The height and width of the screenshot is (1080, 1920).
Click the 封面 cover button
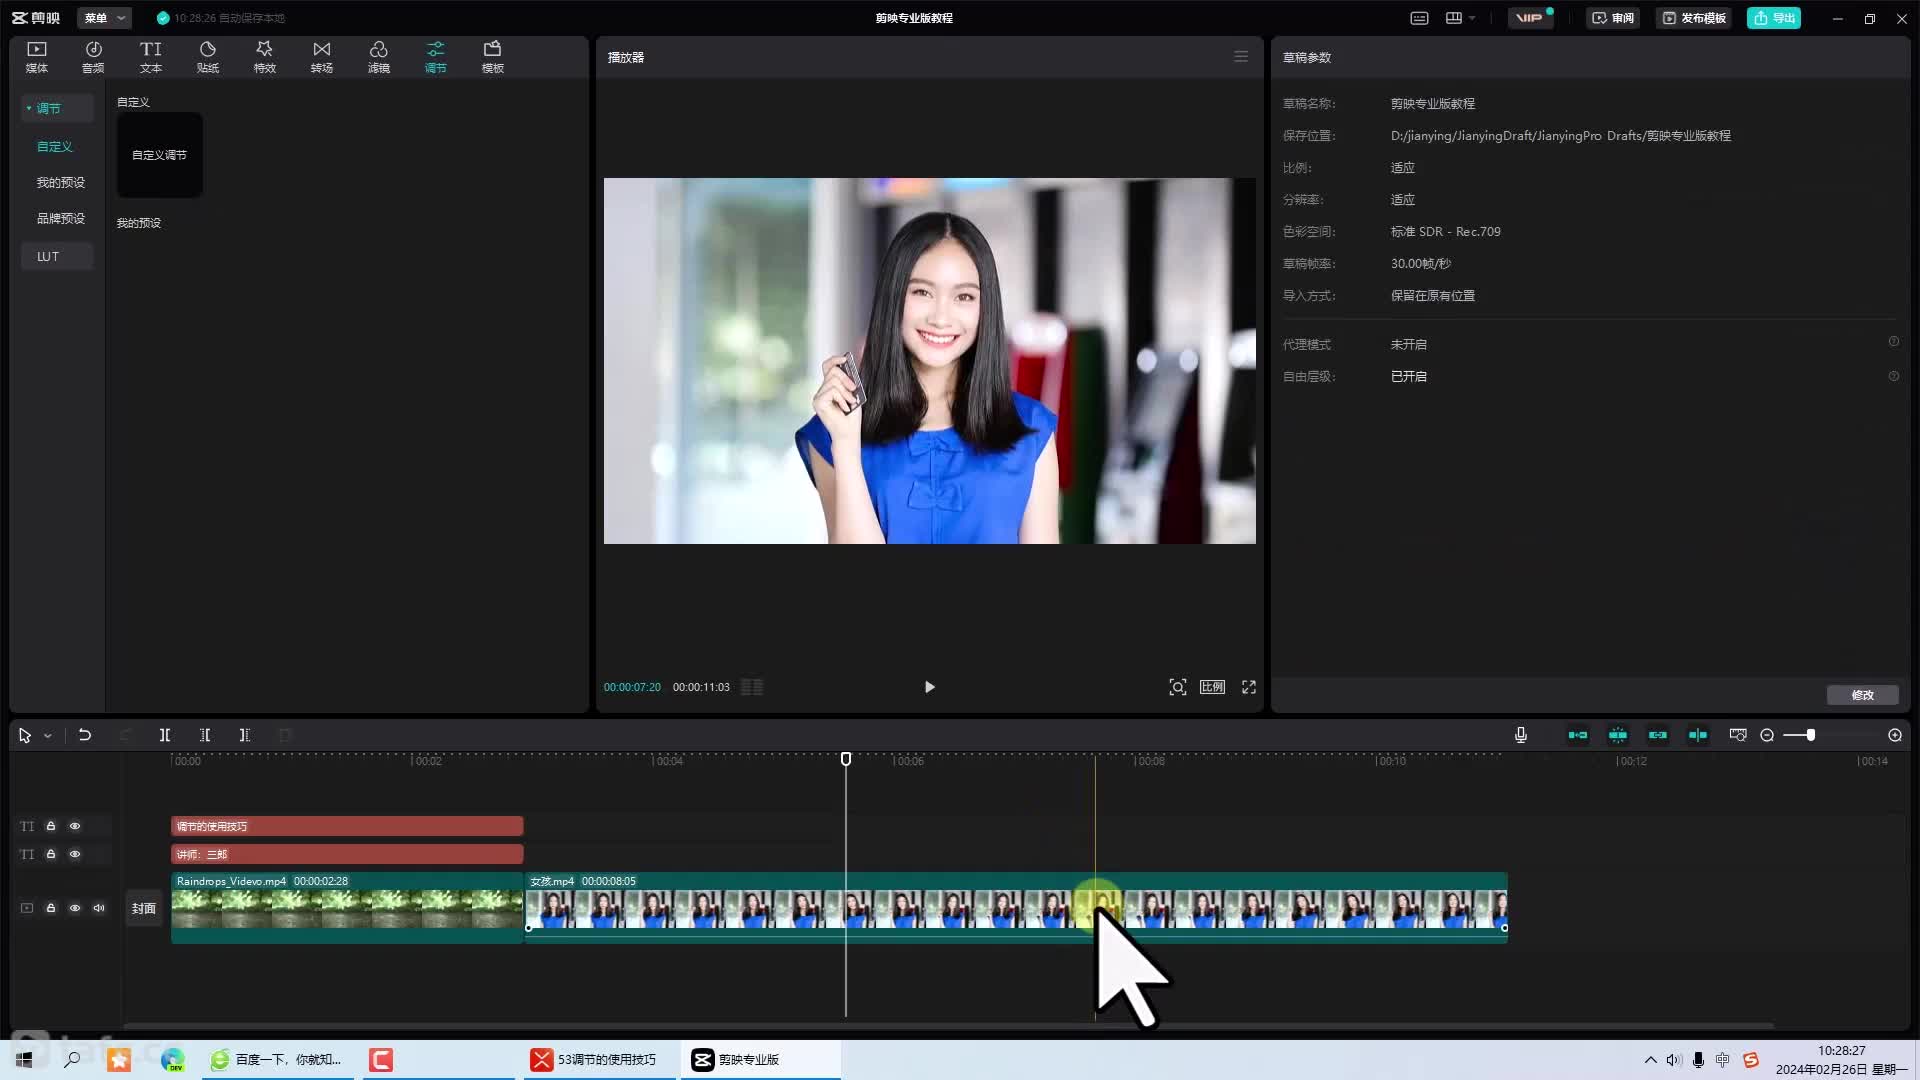coord(144,908)
